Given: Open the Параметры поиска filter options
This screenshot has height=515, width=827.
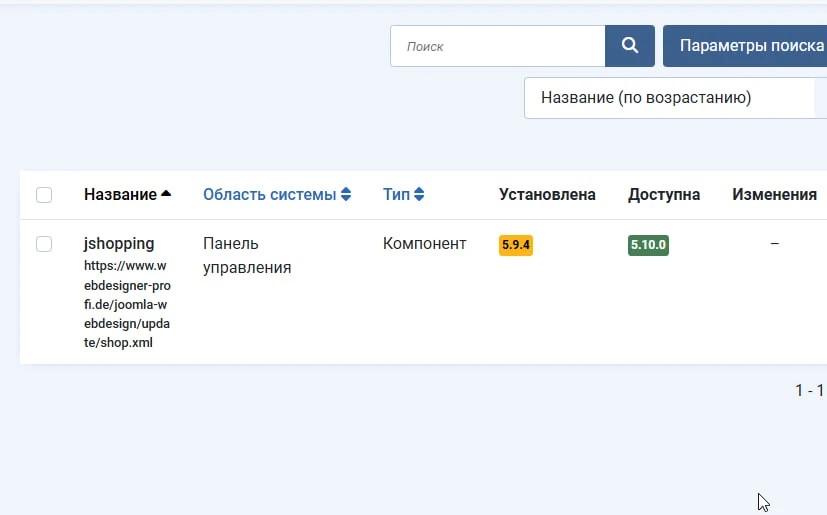Looking at the screenshot, I should click(745, 46).
